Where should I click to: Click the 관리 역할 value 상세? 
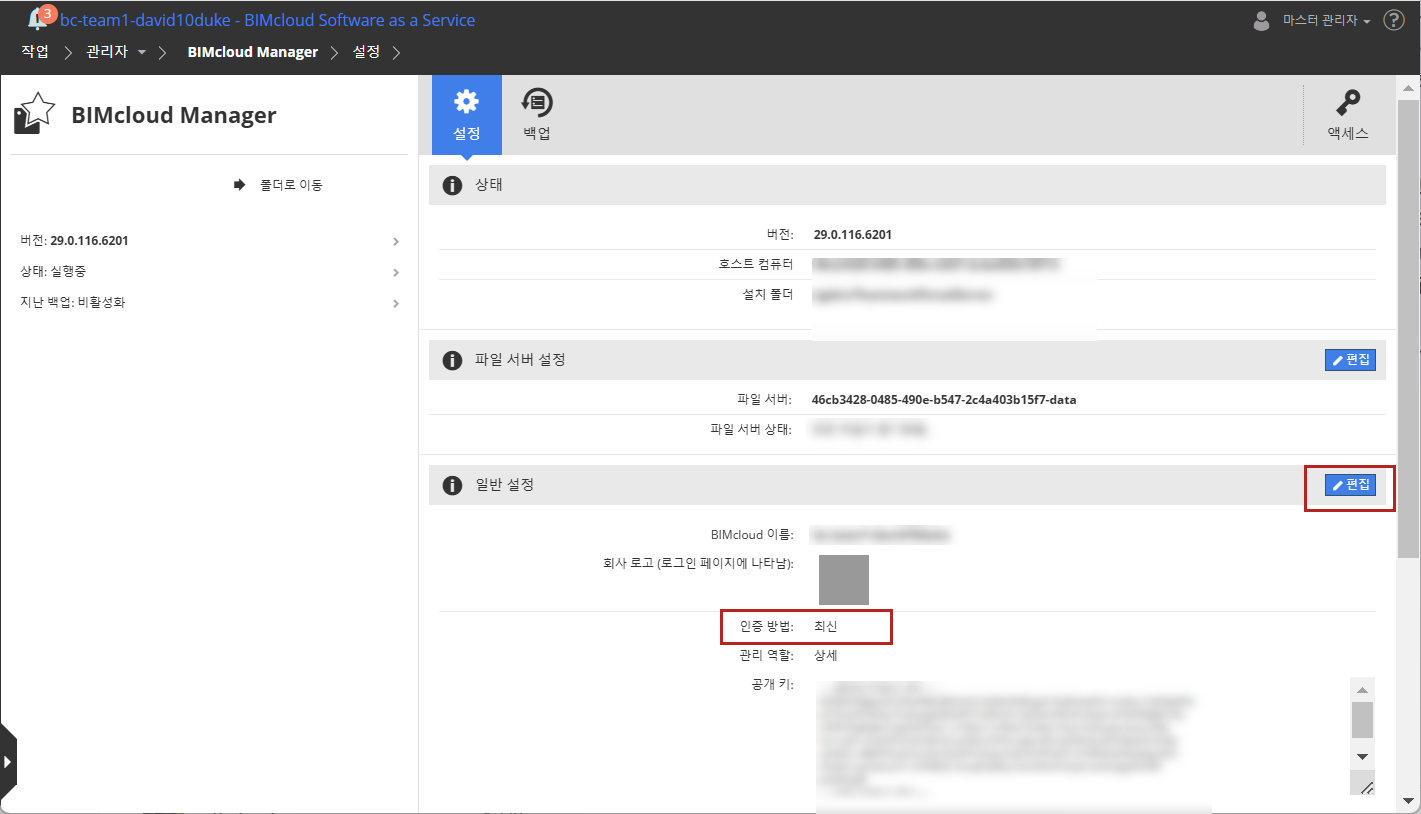826,656
